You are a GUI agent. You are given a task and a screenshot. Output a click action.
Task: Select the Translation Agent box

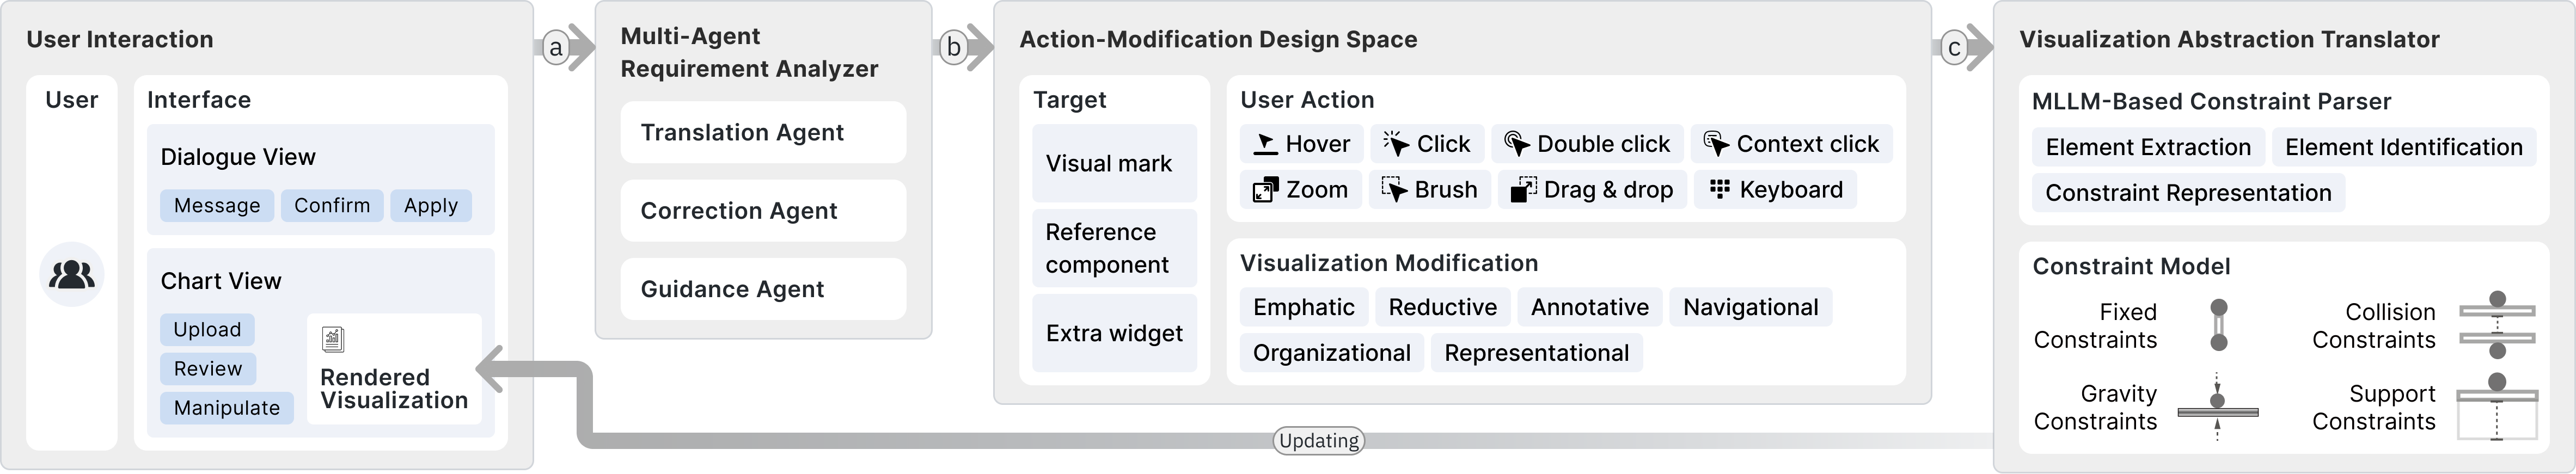point(762,132)
